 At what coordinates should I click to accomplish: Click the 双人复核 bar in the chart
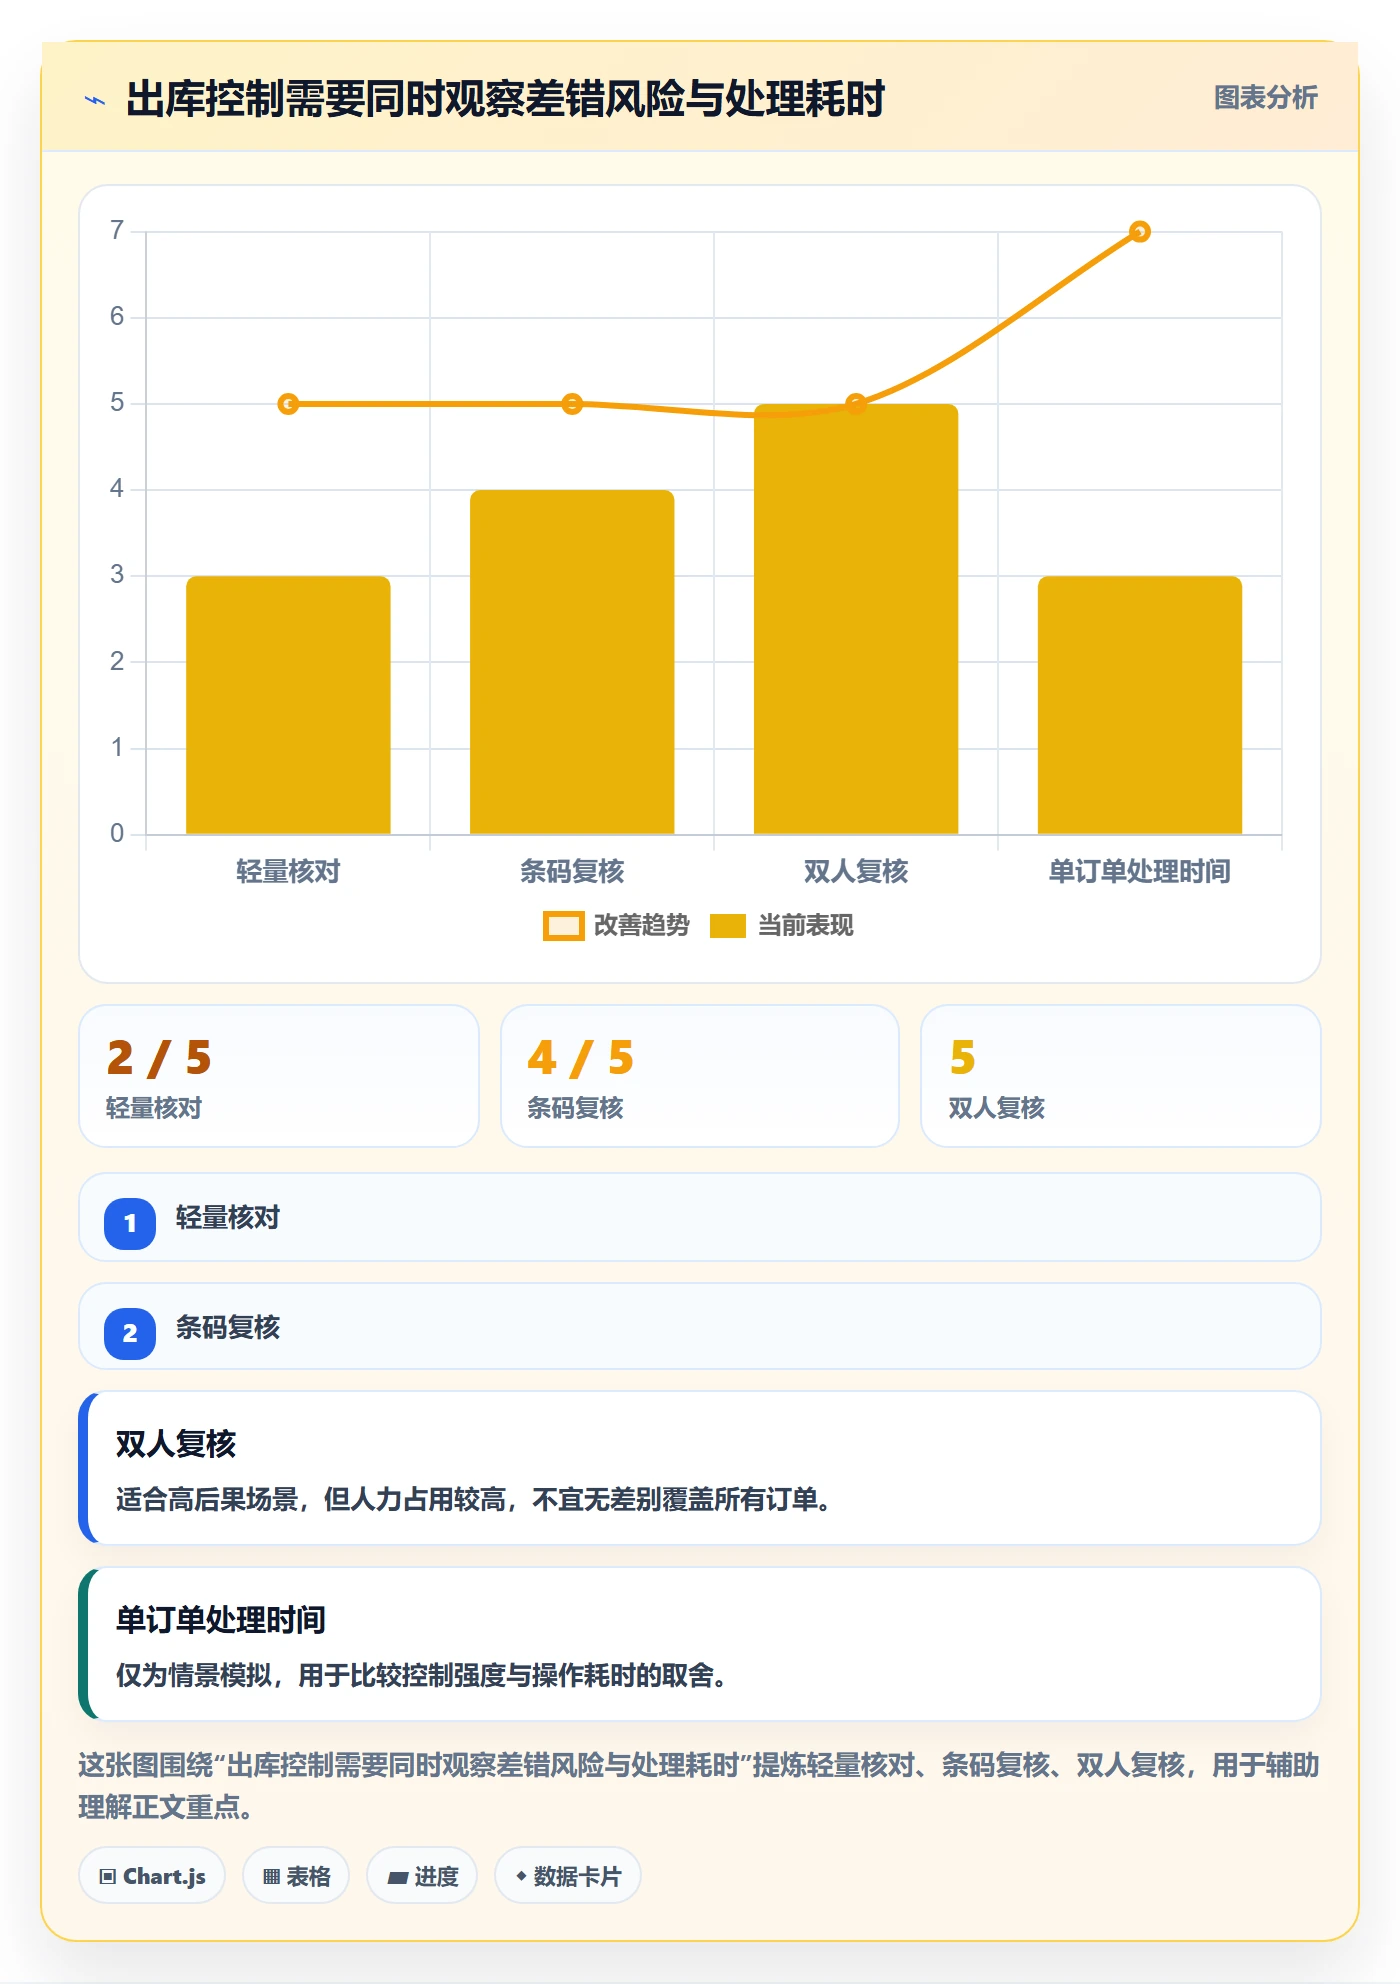(x=856, y=619)
